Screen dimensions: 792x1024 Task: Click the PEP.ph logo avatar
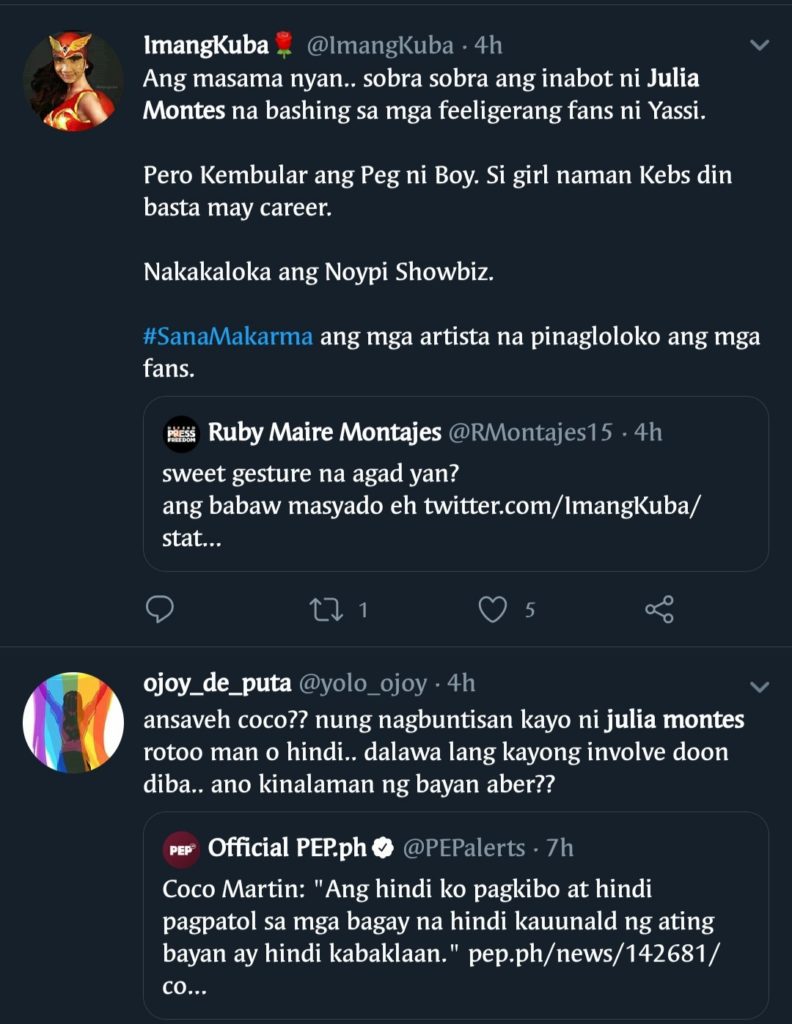pyautogui.click(x=181, y=848)
